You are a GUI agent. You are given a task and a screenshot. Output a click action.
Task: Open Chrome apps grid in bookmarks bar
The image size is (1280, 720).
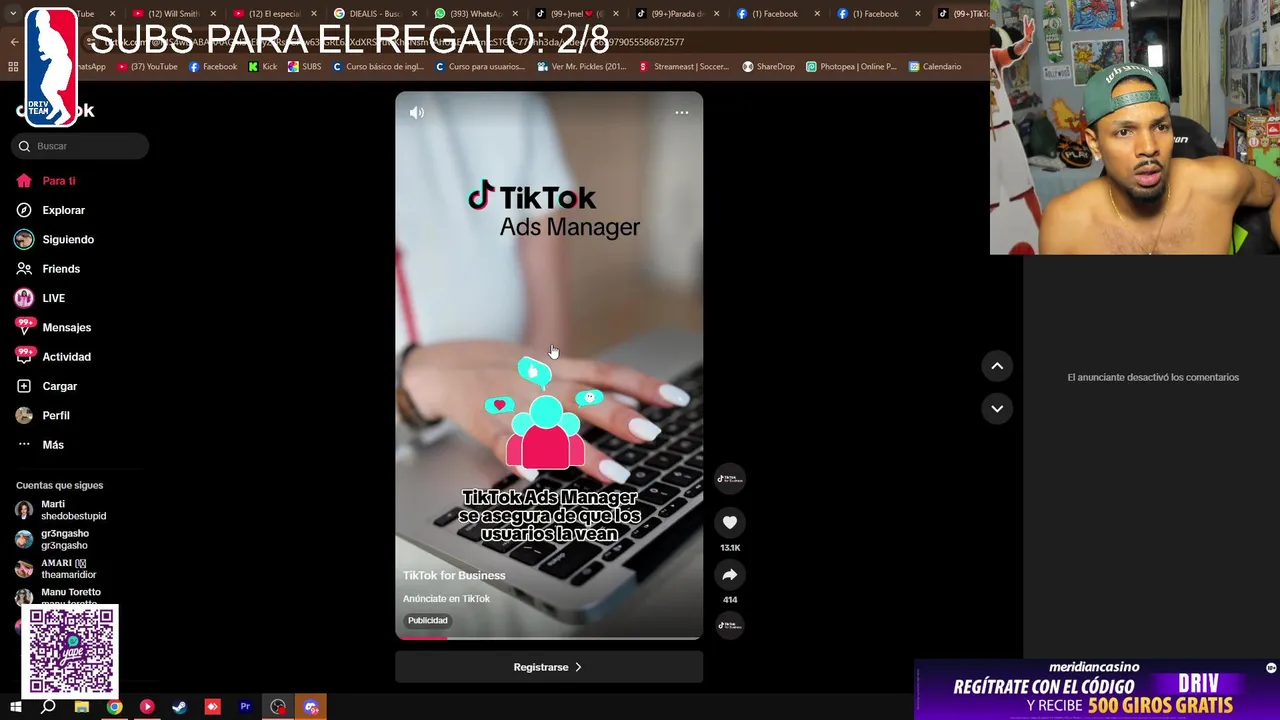click(x=13, y=67)
